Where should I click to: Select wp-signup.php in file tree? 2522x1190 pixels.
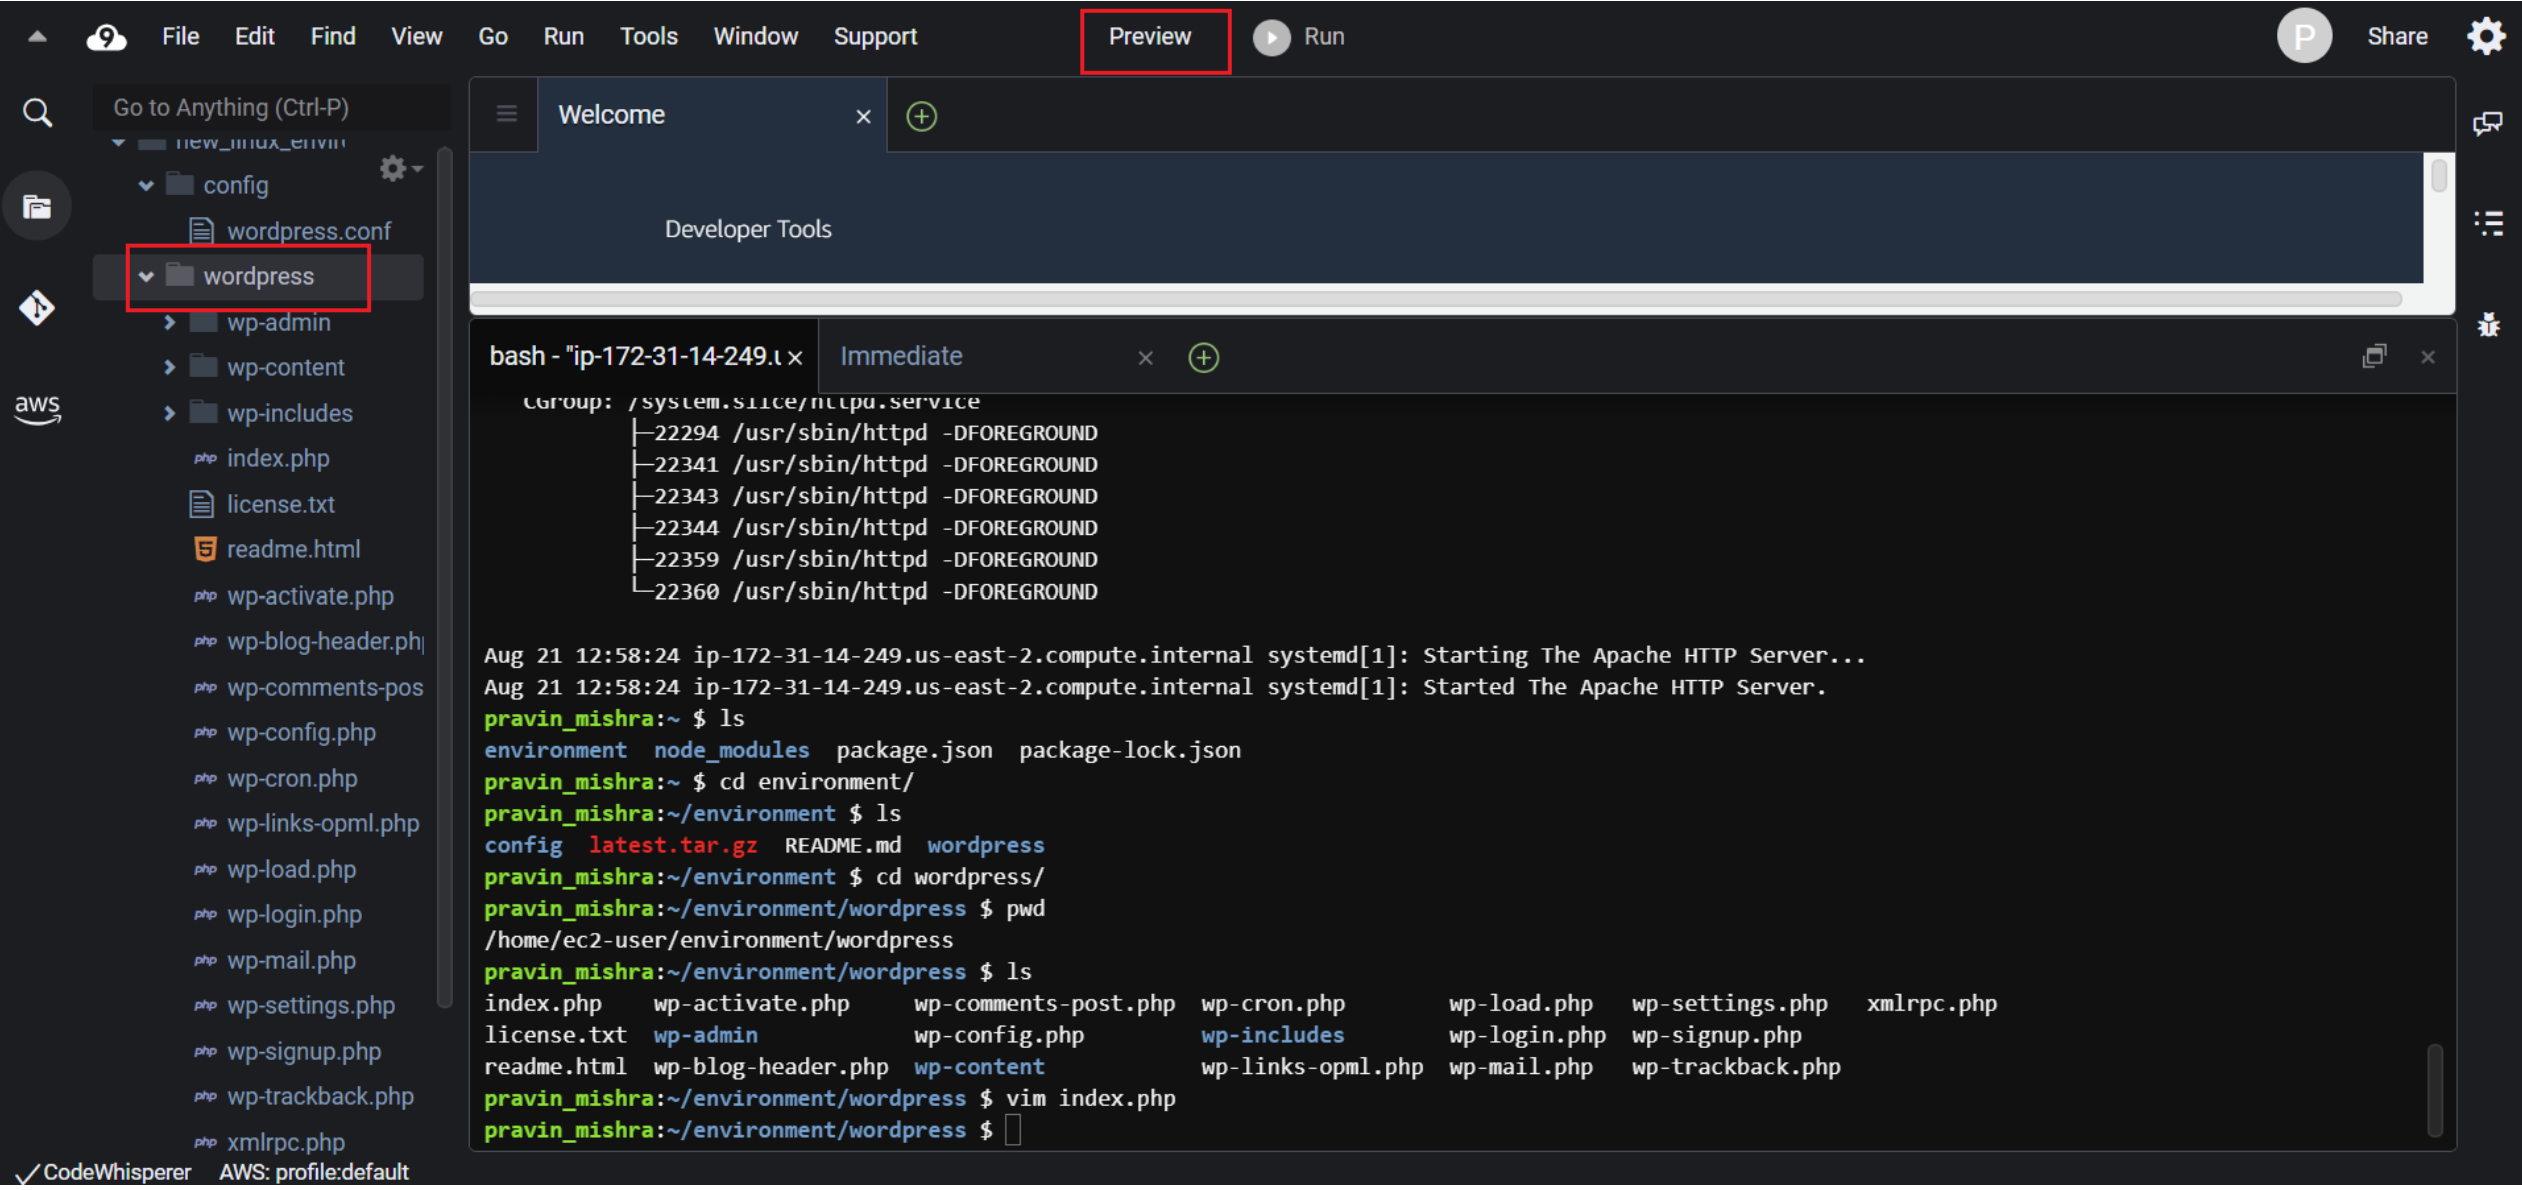click(x=304, y=1051)
